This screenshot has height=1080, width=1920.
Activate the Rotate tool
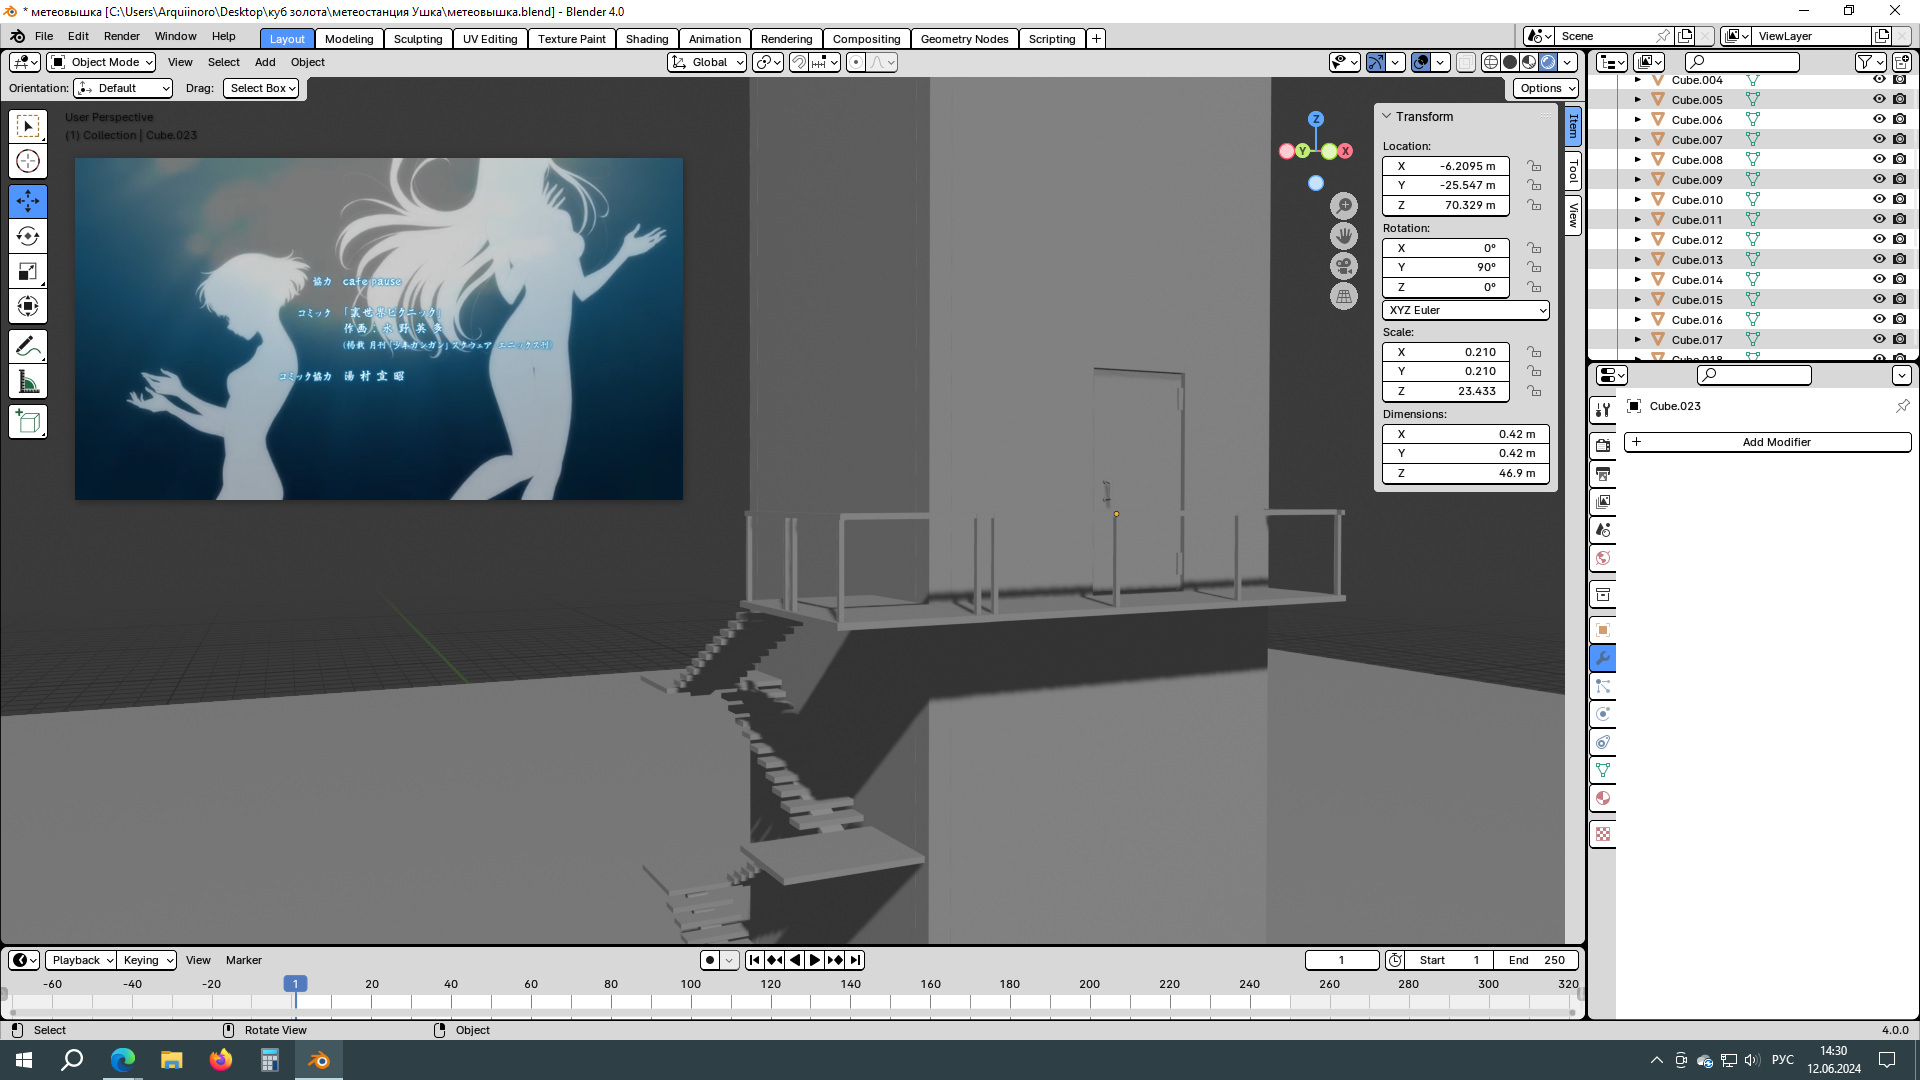pyautogui.click(x=28, y=236)
